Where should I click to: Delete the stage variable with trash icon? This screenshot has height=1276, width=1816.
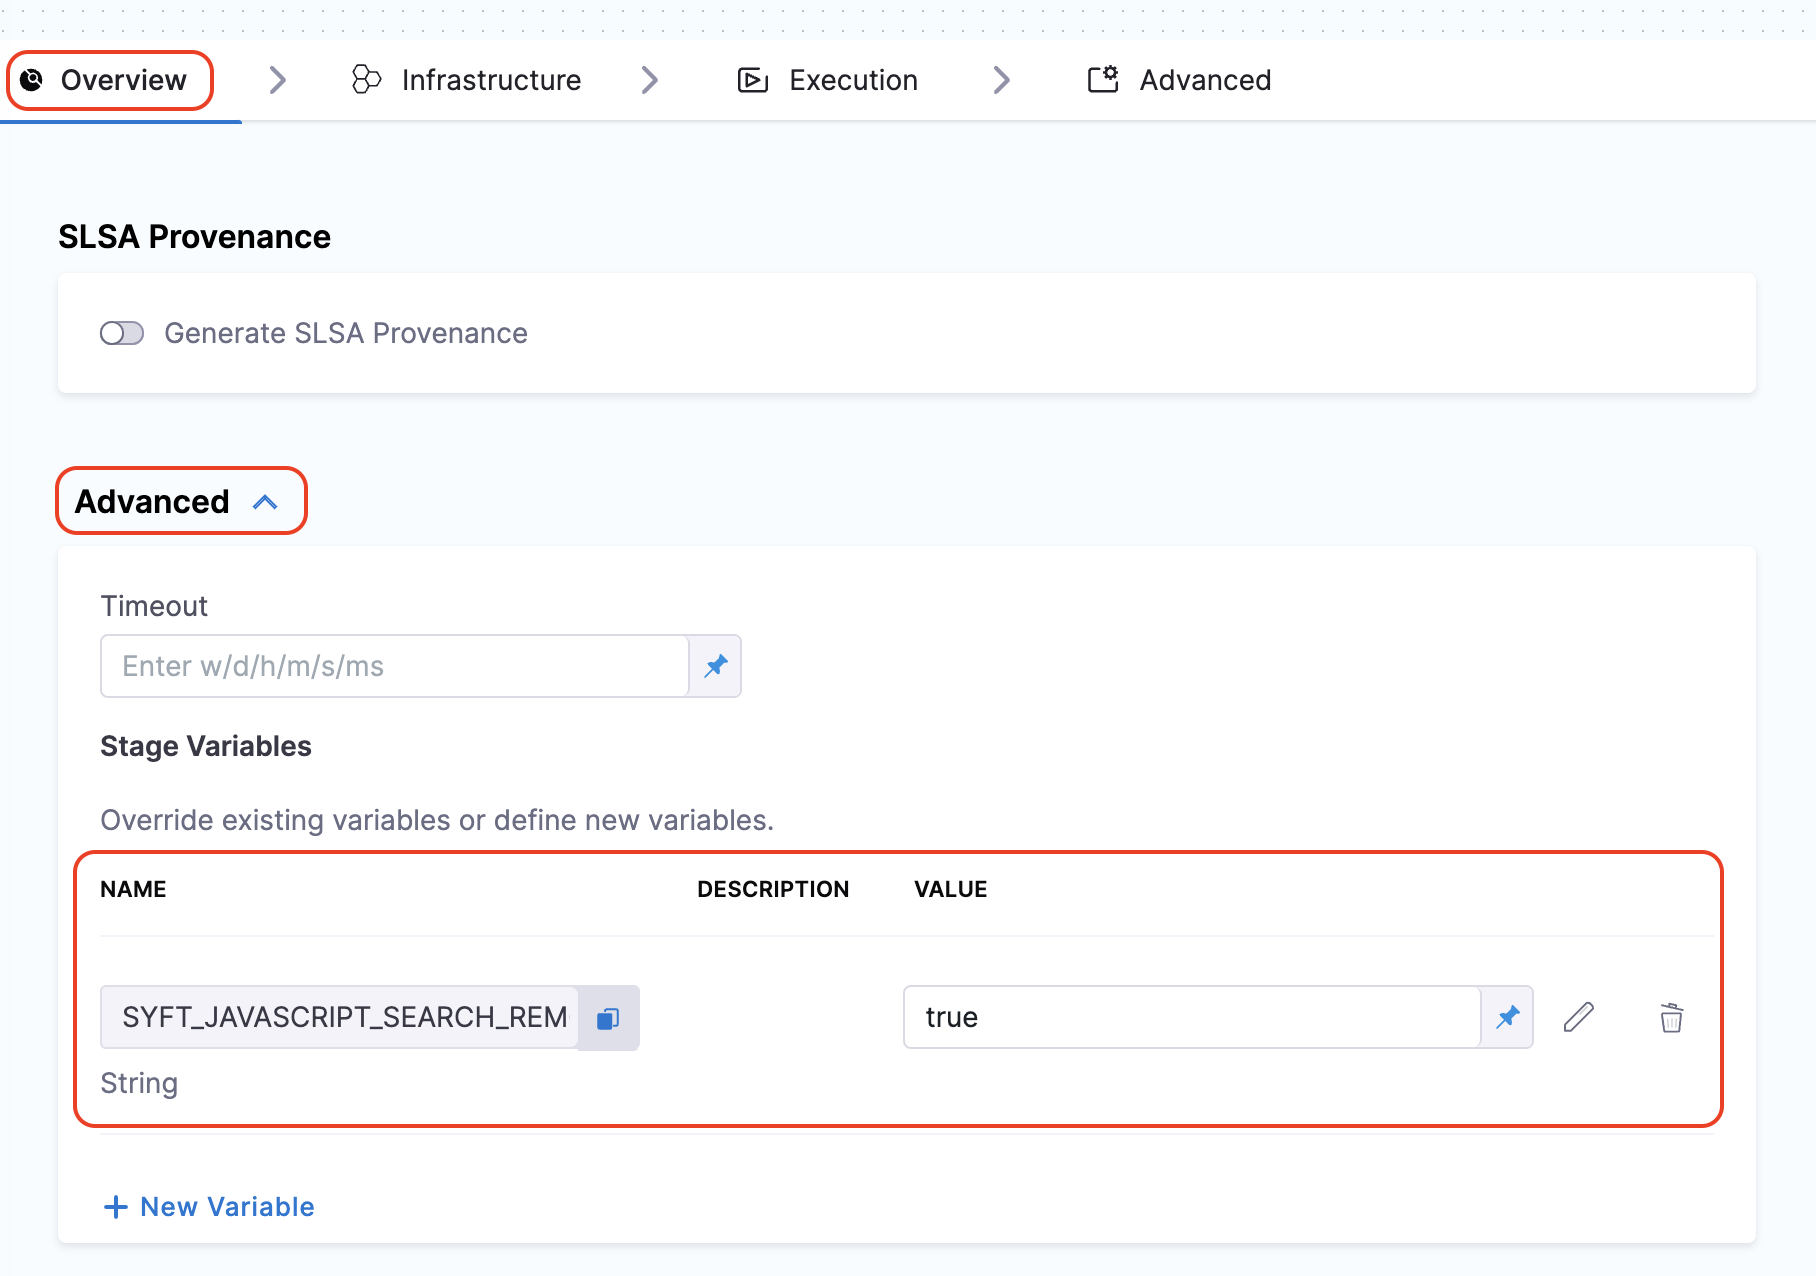pyautogui.click(x=1671, y=1018)
